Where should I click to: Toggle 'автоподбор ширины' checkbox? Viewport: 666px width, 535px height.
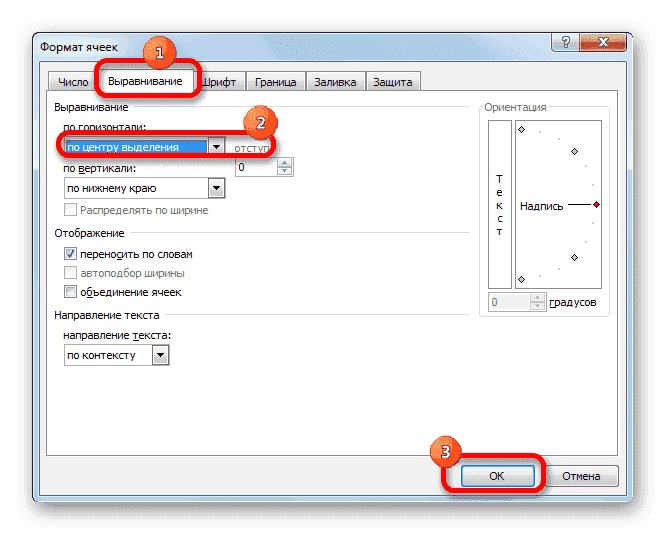point(71,273)
